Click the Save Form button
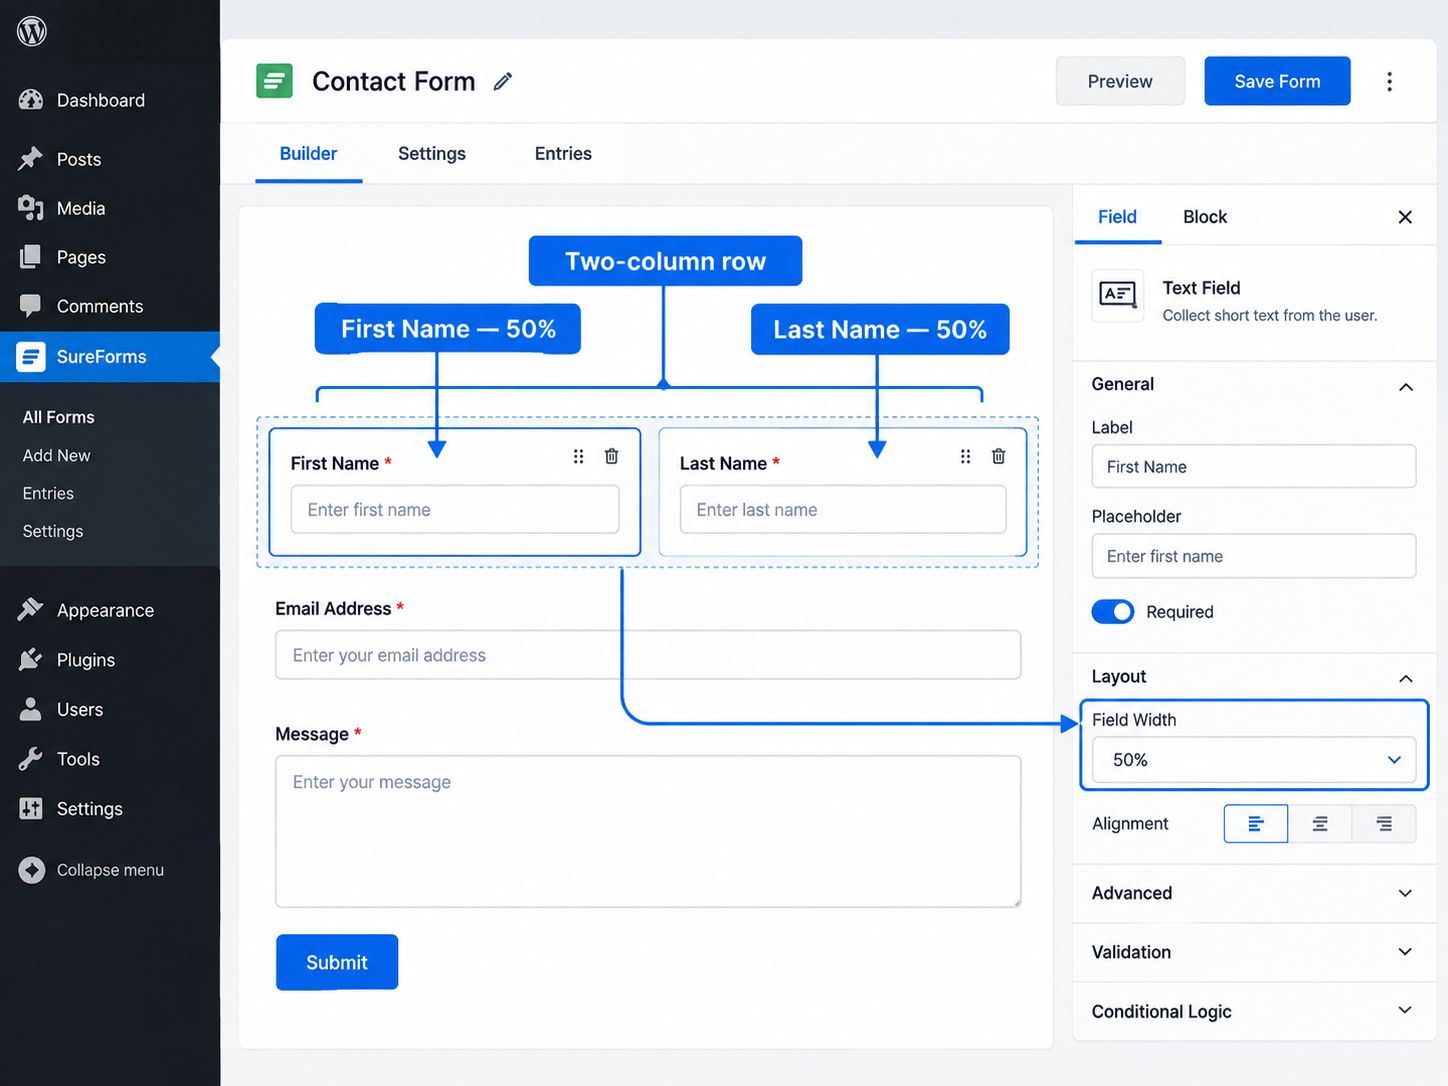Viewport: 1448px width, 1086px height. click(x=1277, y=81)
